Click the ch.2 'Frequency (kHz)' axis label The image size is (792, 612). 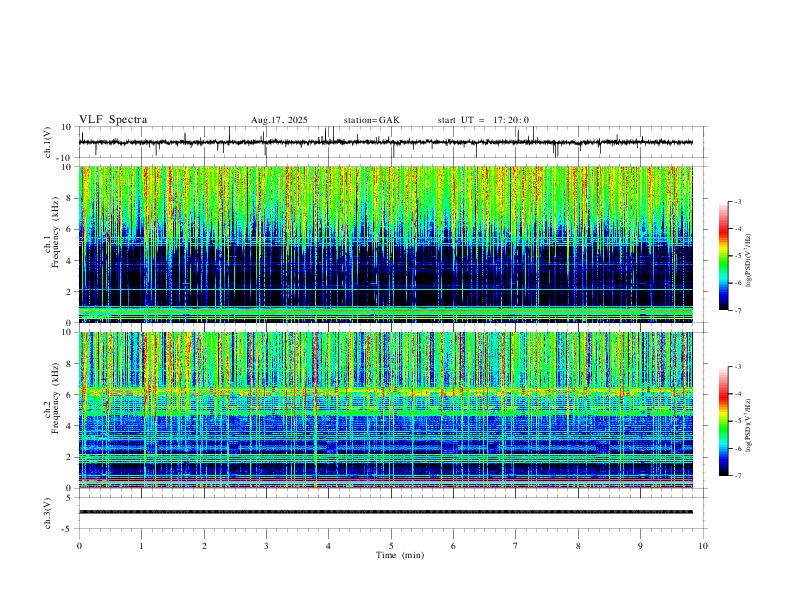point(55,398)
